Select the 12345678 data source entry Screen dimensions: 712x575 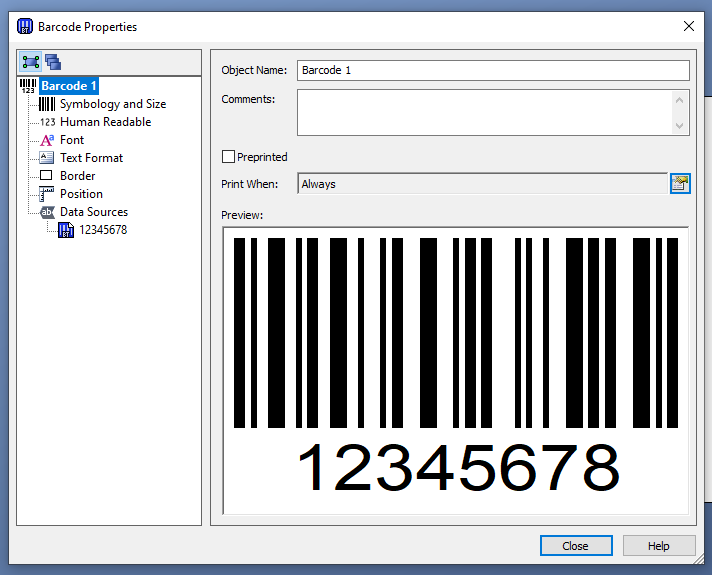103,230
